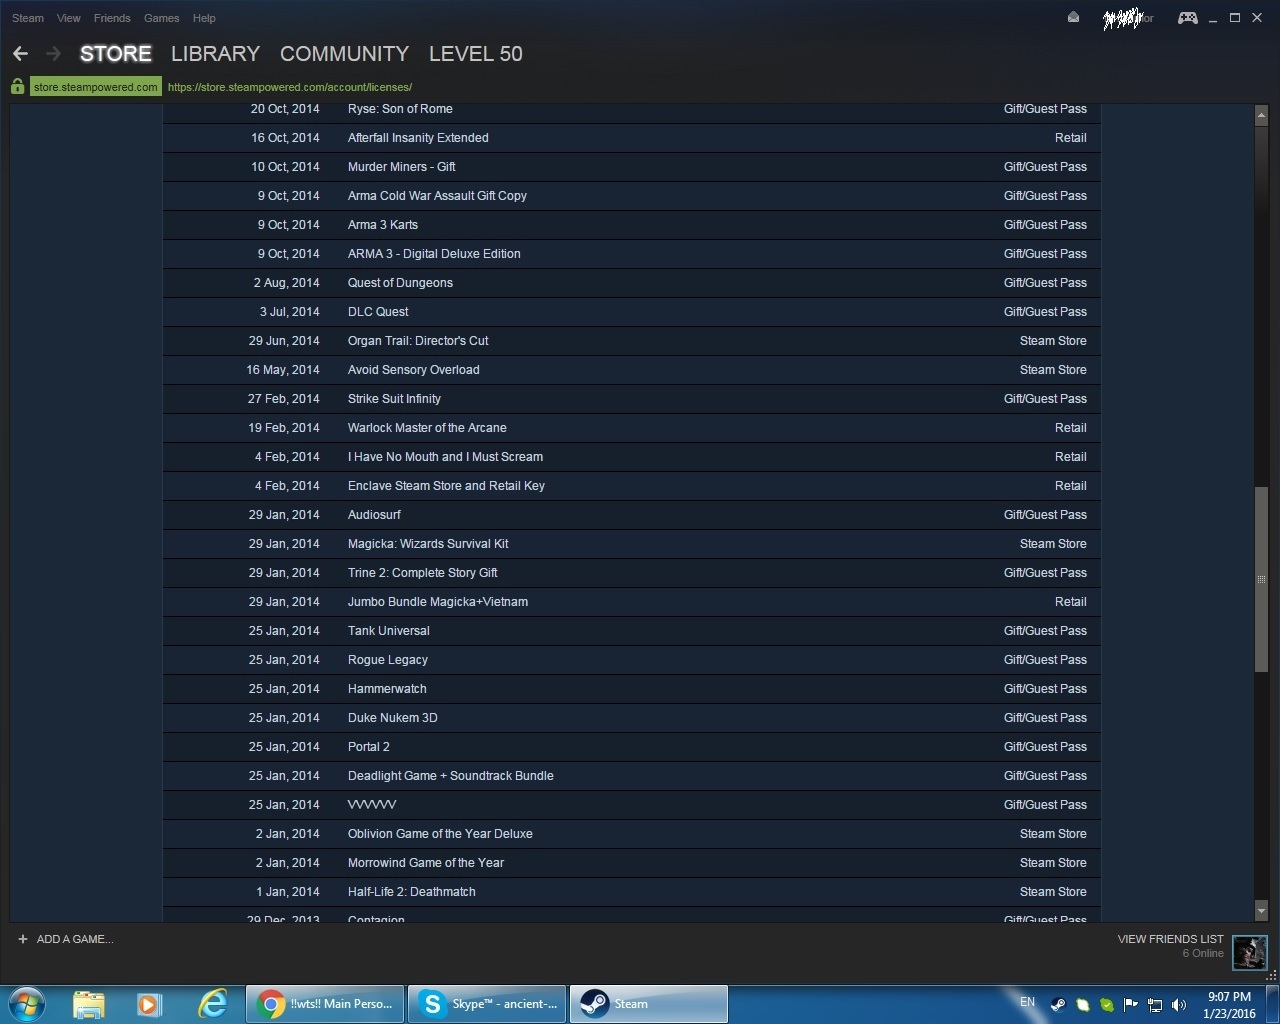
Task: Click the Steam system tray icon
Action: pos(1058,1005)
